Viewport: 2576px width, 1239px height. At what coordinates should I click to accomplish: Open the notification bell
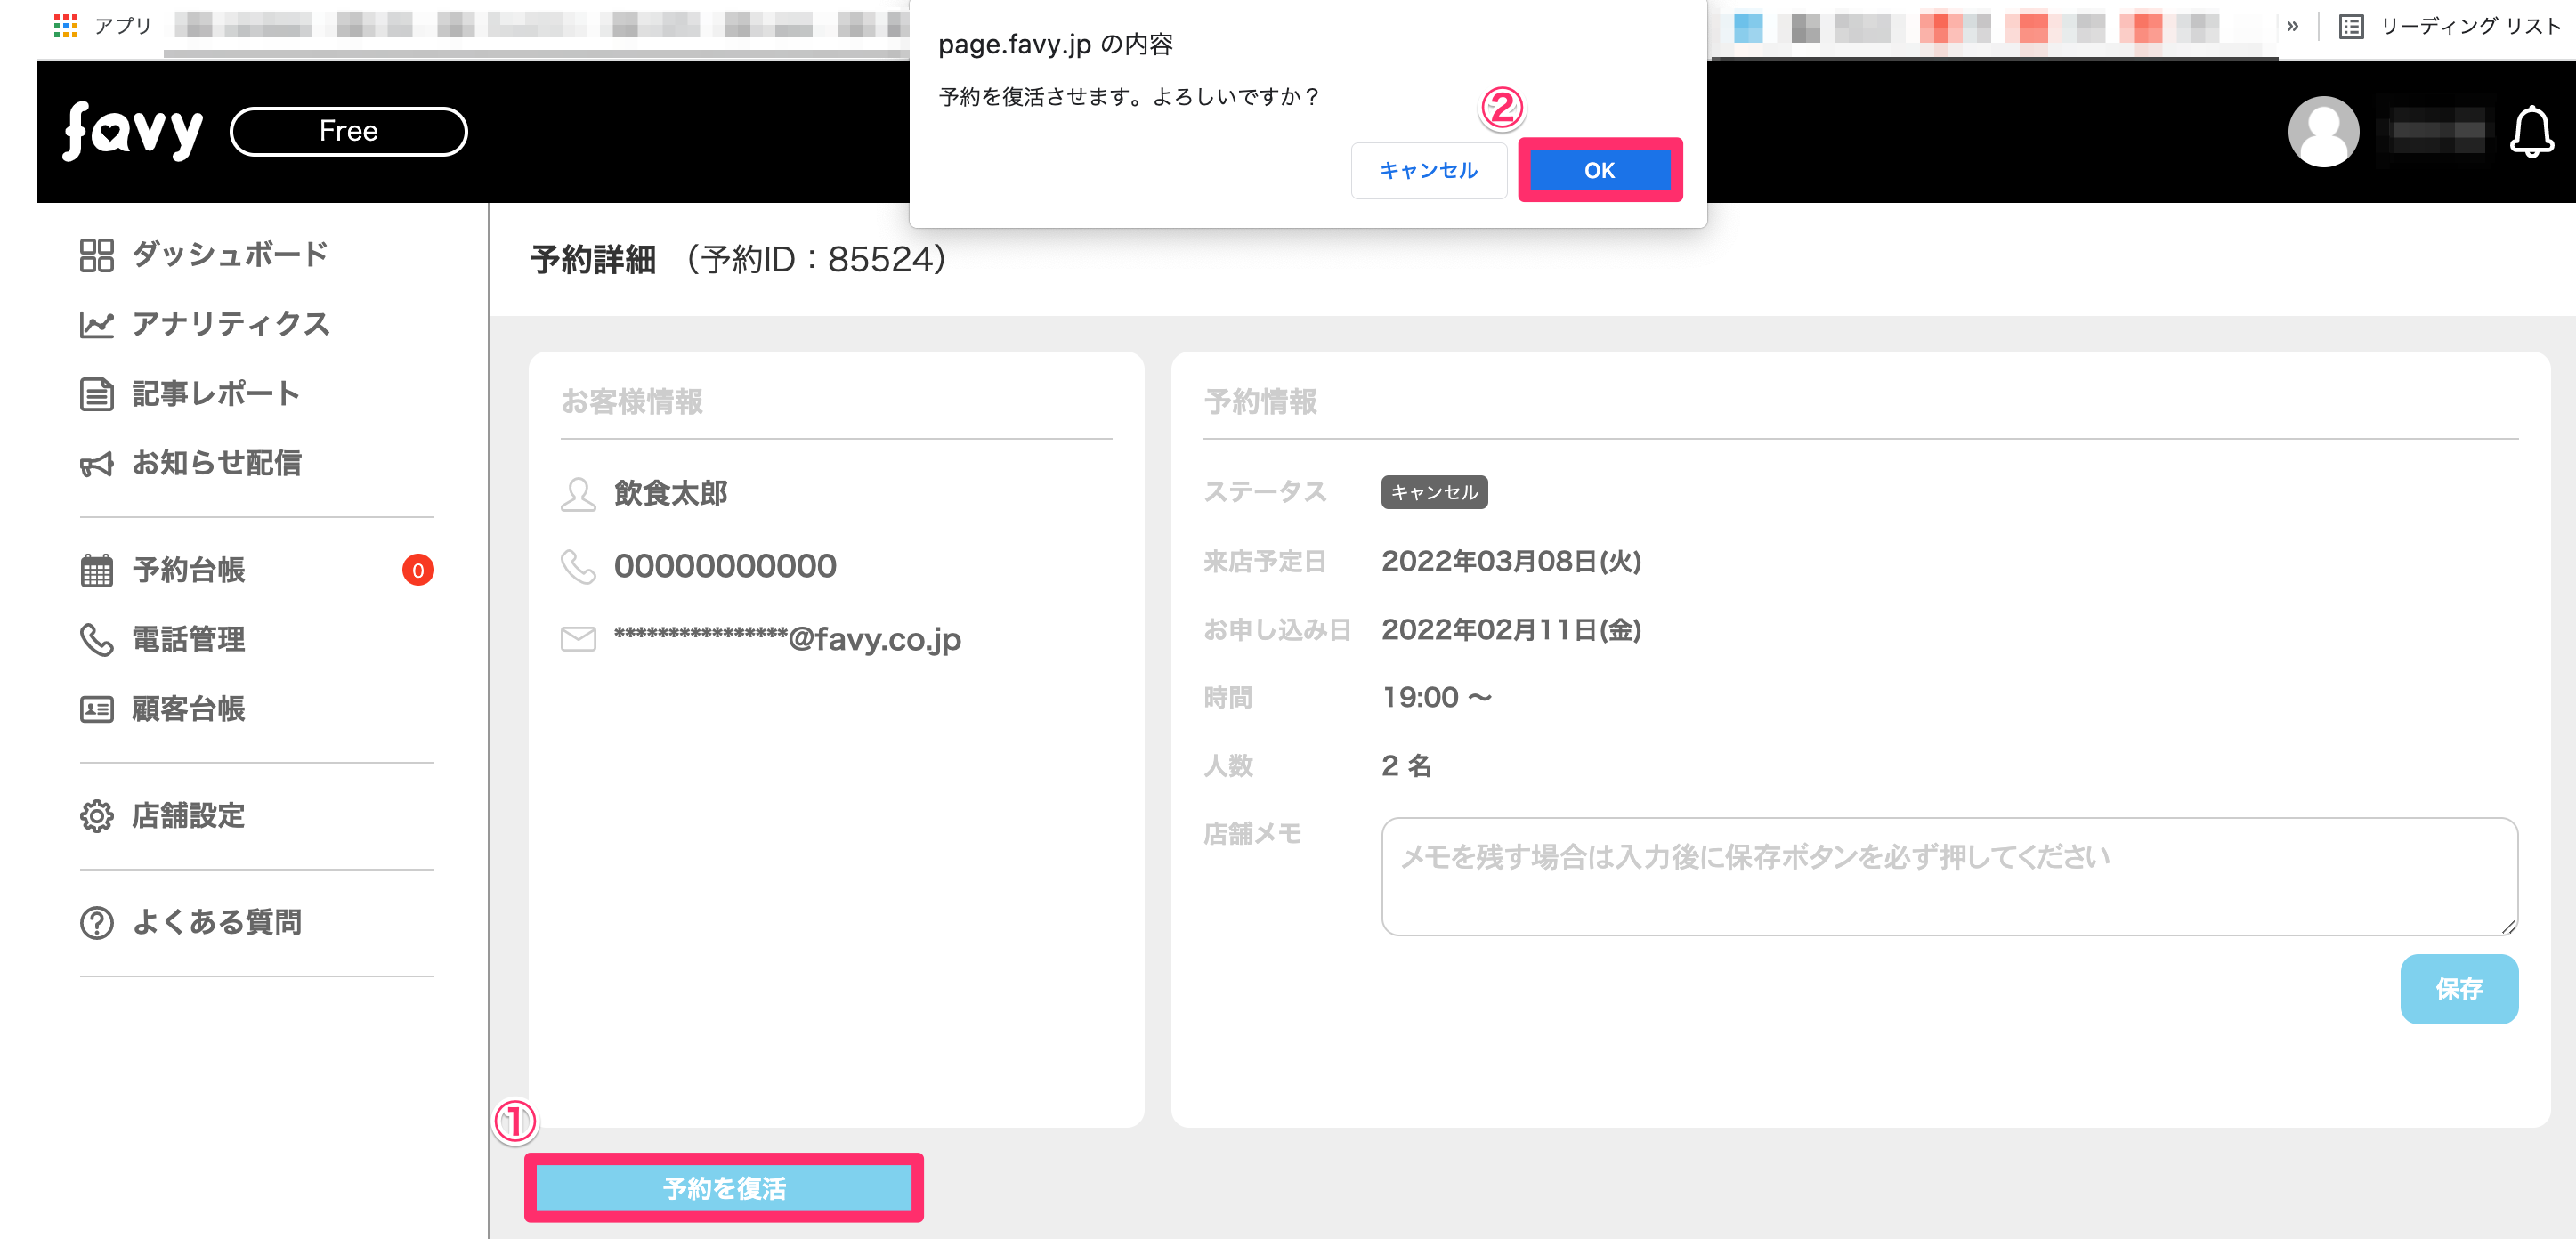pyautogui.click(x=2531, y=132)
